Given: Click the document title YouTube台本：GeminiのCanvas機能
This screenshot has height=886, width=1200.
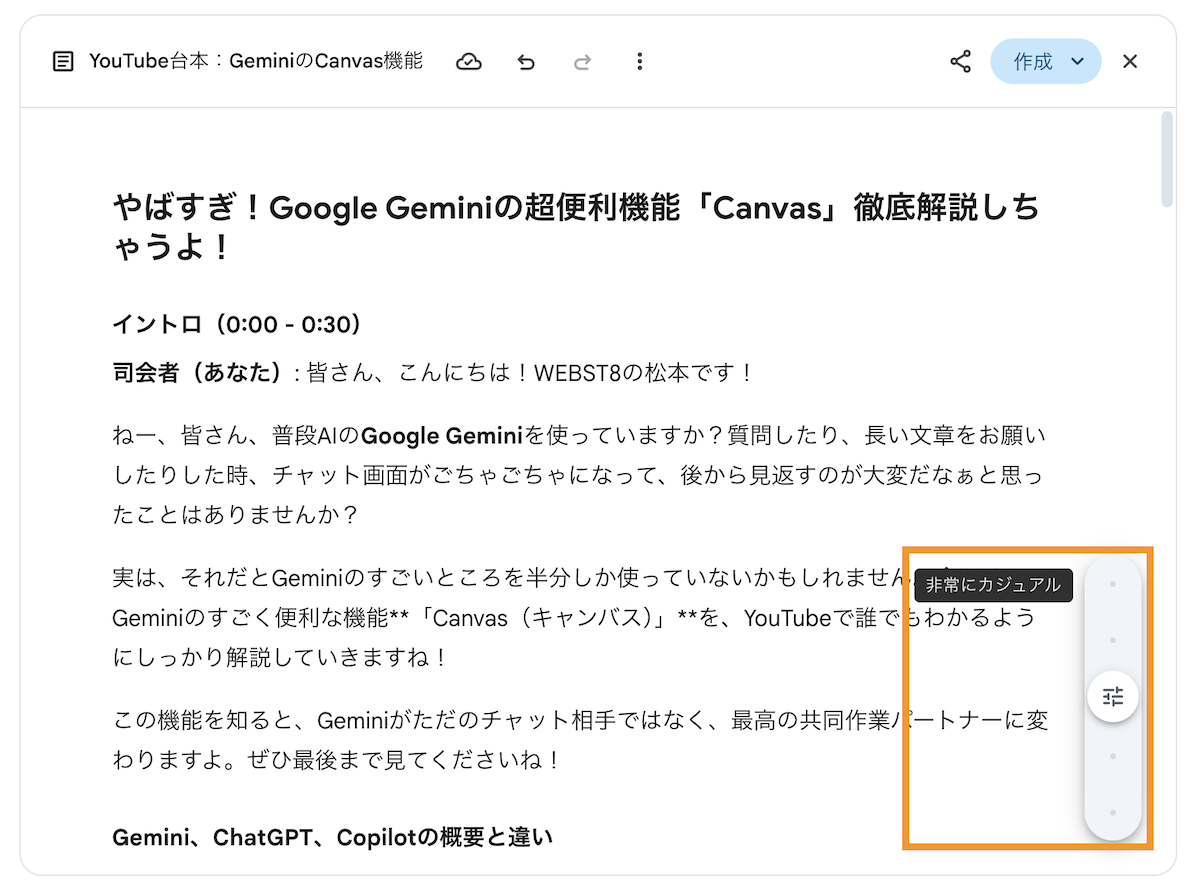Looking at the screenshot, I should 256,62.
